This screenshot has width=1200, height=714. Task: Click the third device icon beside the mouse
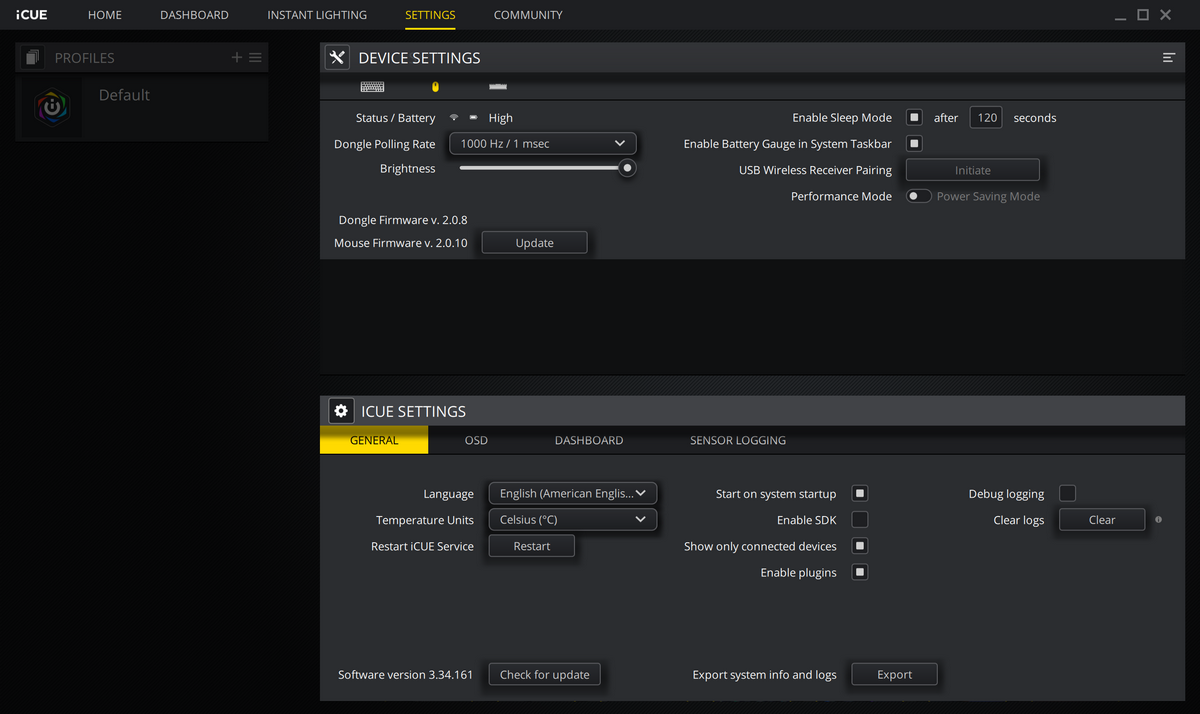click(x=498, y=87)
